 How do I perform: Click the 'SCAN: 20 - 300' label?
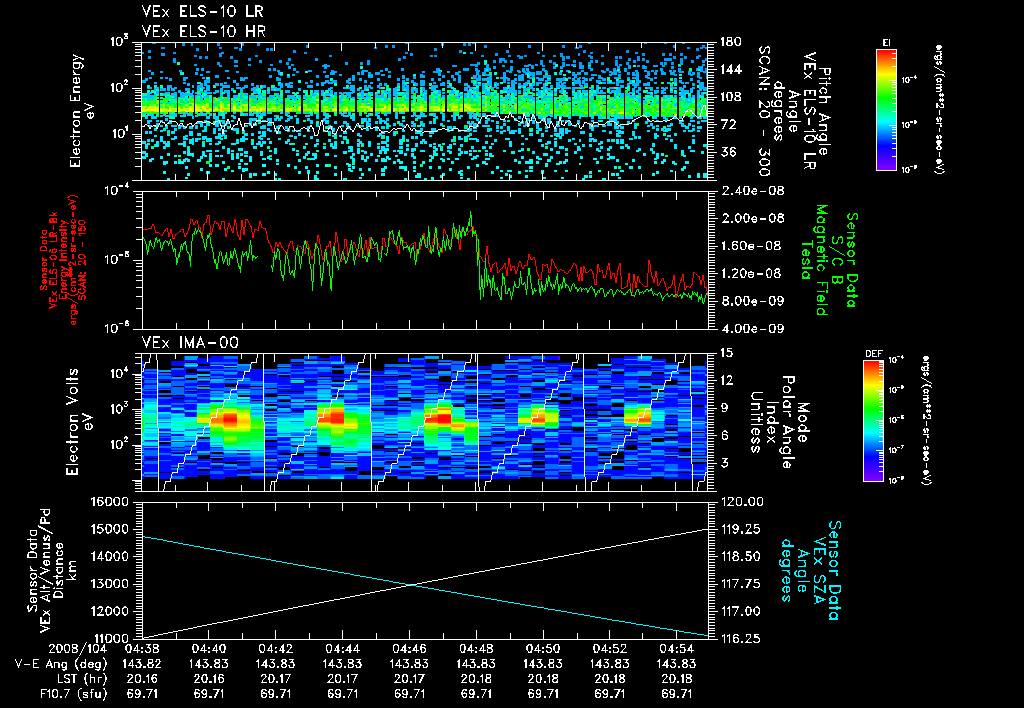tap(763, 111)
